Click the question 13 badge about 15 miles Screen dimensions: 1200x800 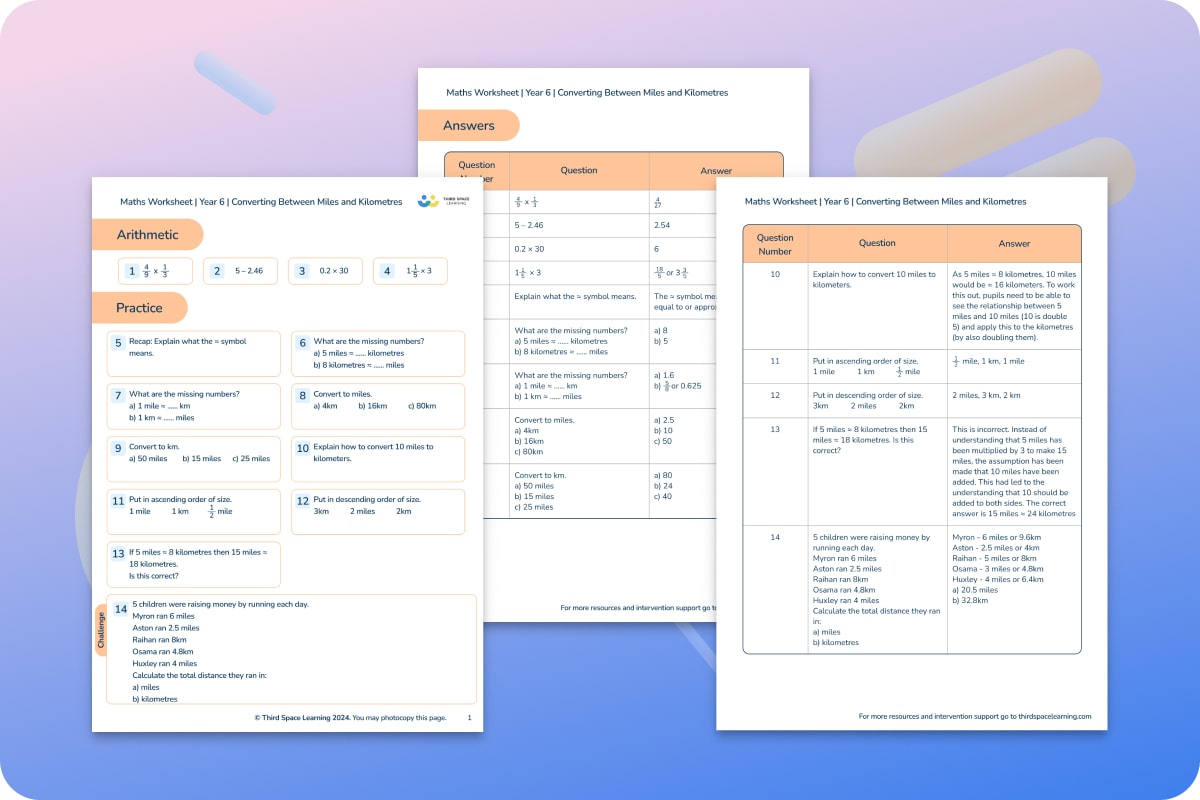(x=117, y=552)
